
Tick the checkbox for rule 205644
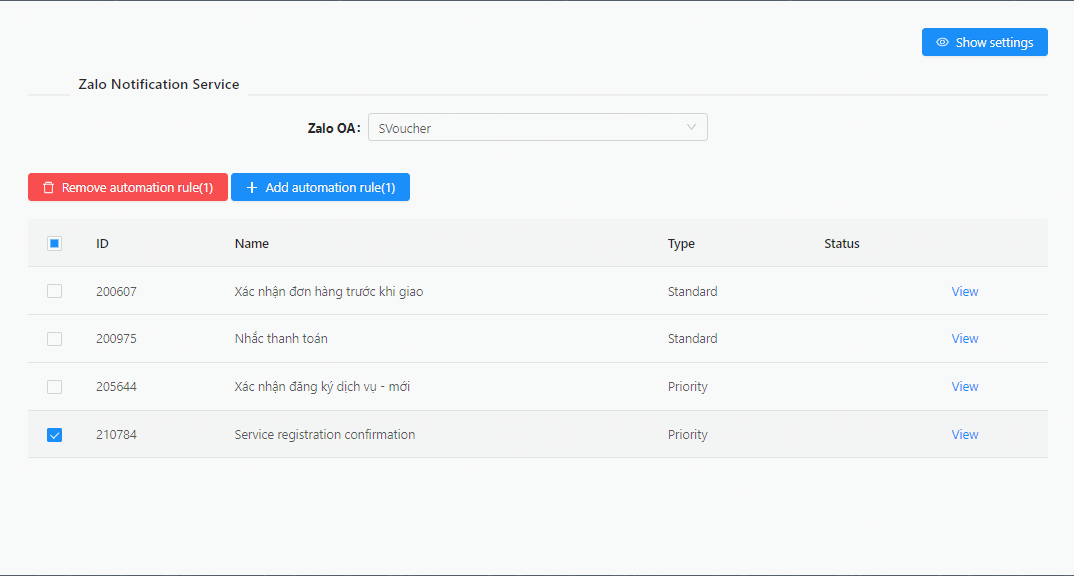pyautogui.click(x=55, y=387)
